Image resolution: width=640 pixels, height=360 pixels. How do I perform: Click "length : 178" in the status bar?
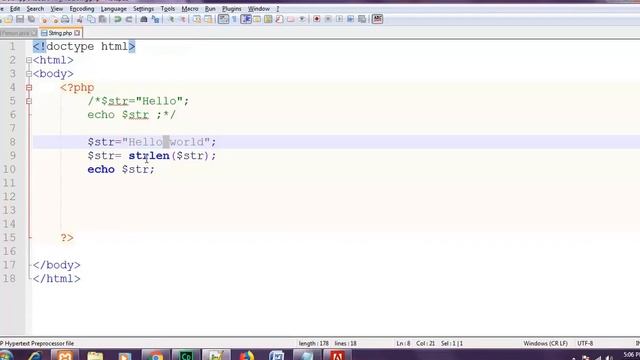313,344
